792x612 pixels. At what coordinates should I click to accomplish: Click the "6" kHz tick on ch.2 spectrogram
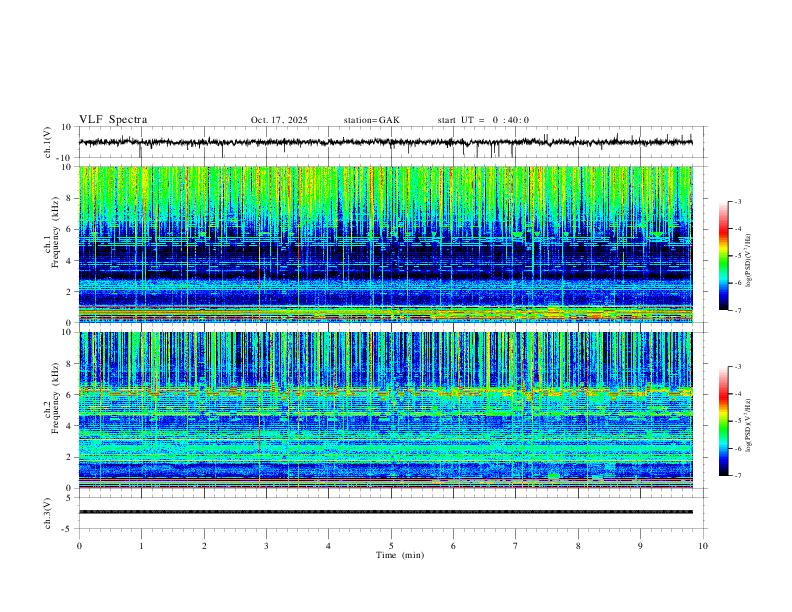(69, 395)
